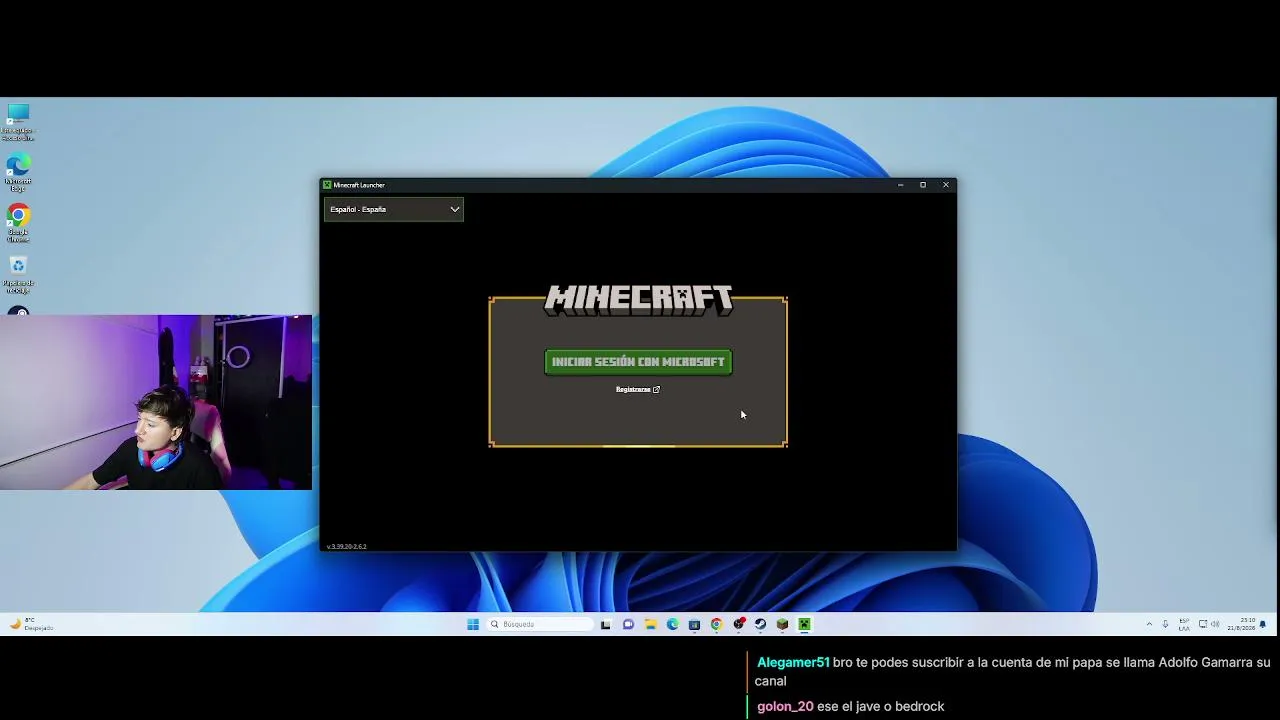This screenshot has width=1280, height=720.
Task: Open Steam from the taskbar
Action: (x=760, y=624)
